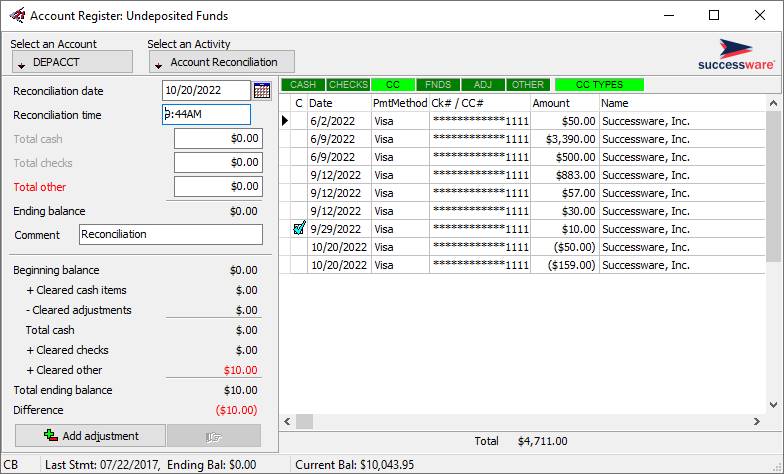Click the down arrow of the vertical scrollbar
Viewport: 784px width, 474px height.
774,404
